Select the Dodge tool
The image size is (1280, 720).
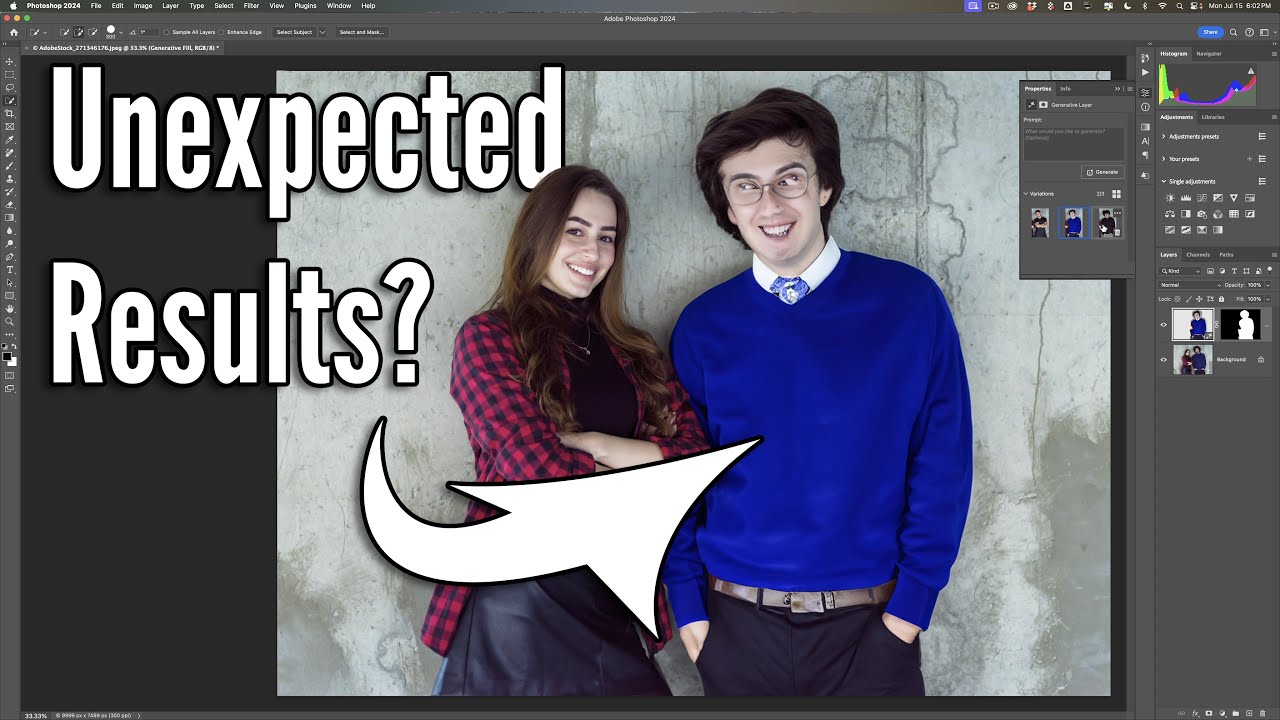[x=10, y=244]
